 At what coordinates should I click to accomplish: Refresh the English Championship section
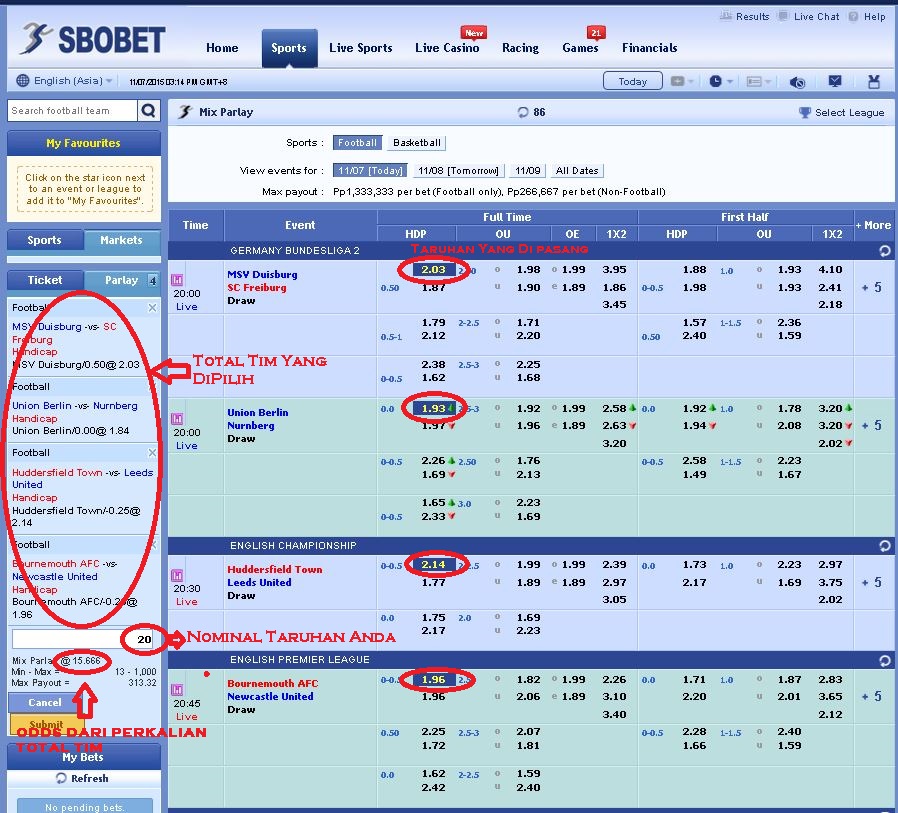(885, 546)
